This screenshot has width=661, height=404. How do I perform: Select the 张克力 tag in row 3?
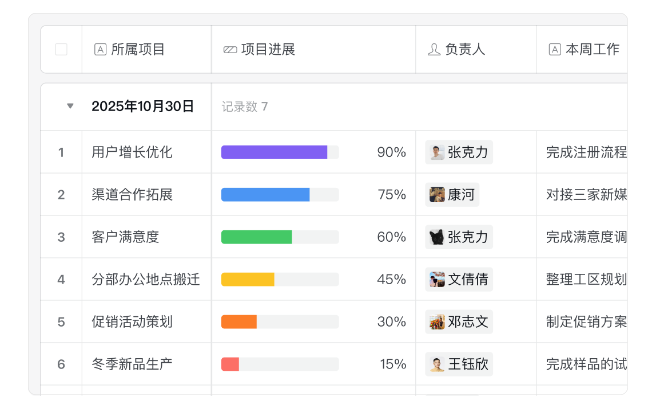459,237
